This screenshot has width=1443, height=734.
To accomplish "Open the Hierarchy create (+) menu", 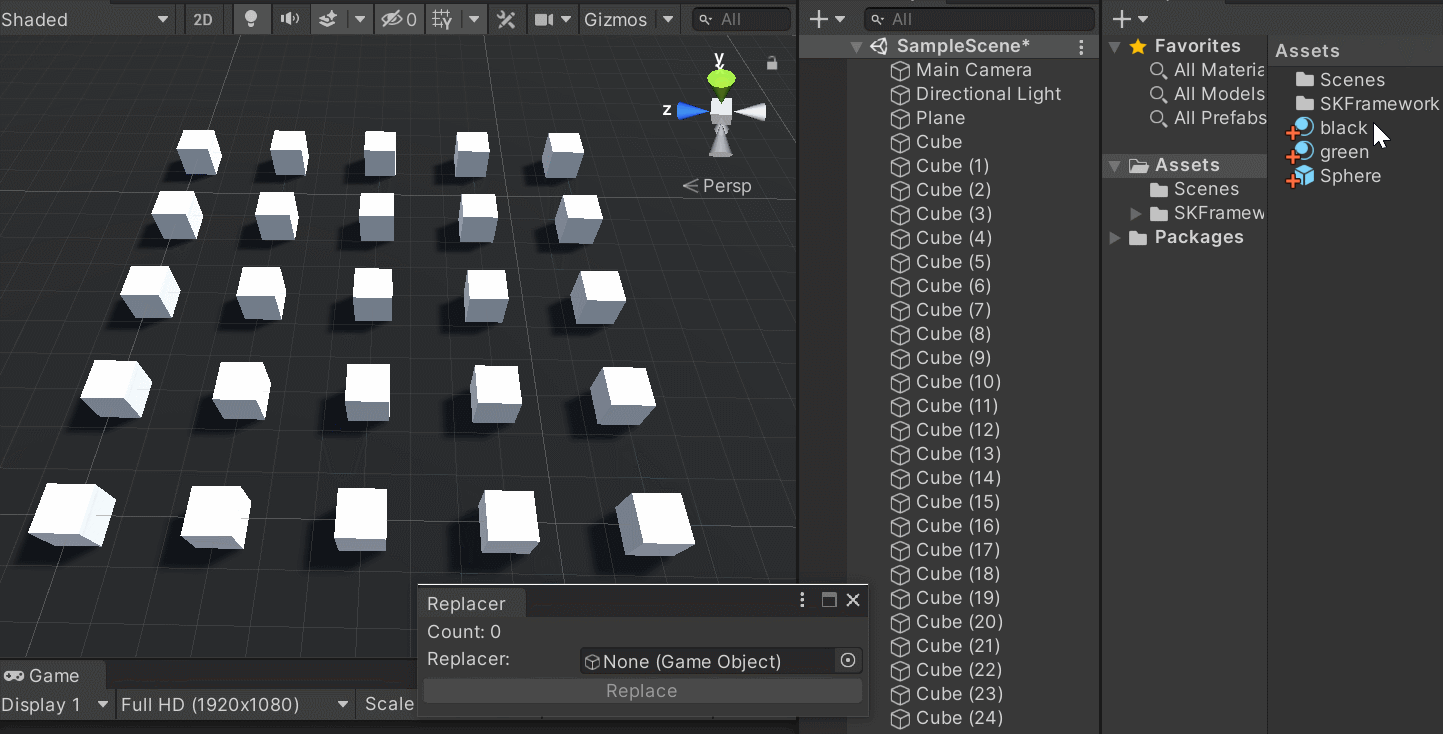I will point(820,18).
